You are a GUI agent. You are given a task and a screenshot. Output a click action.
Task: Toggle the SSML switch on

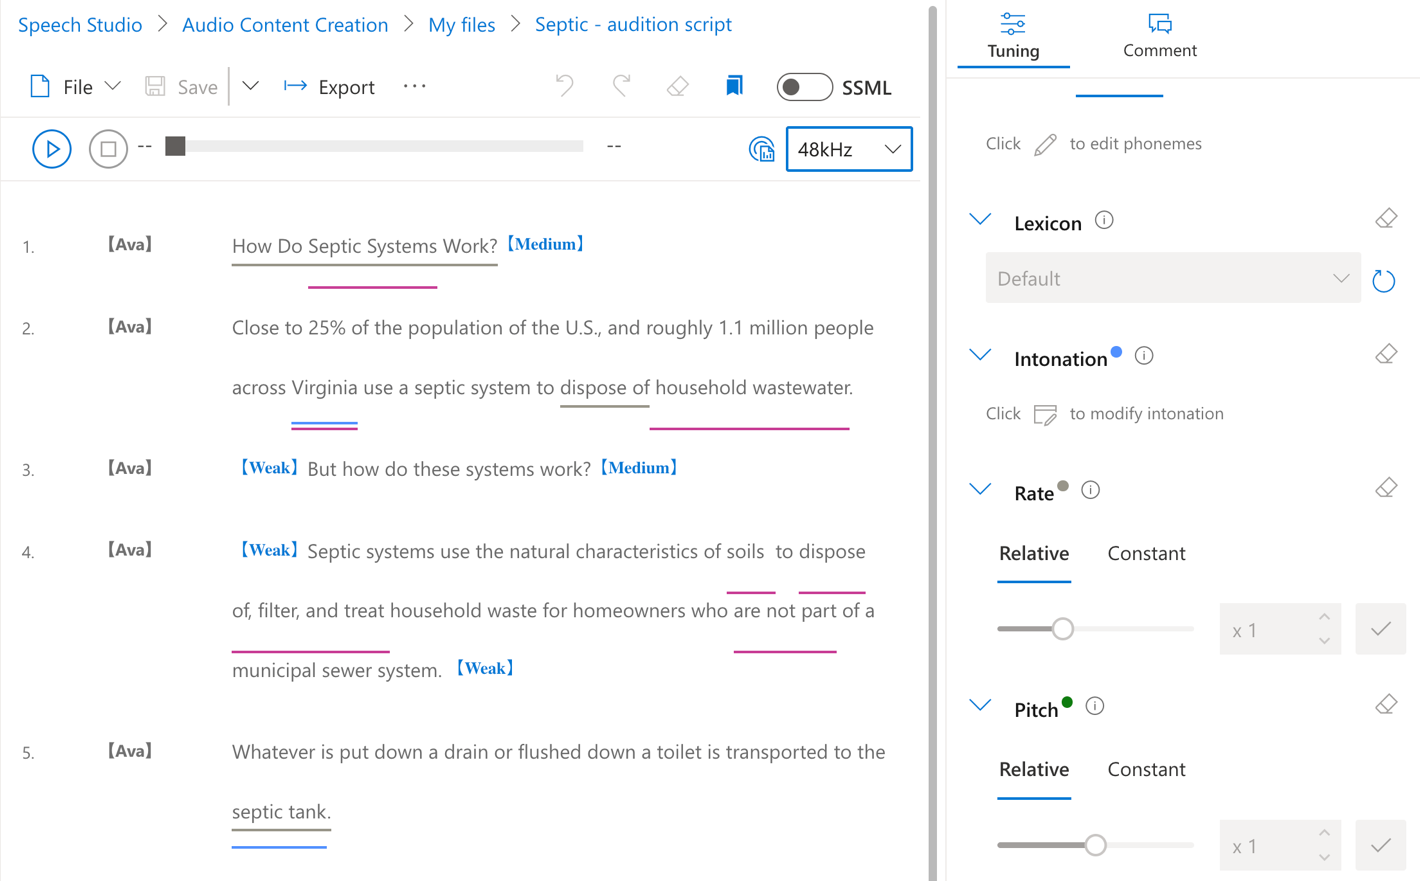pos(804,87)
